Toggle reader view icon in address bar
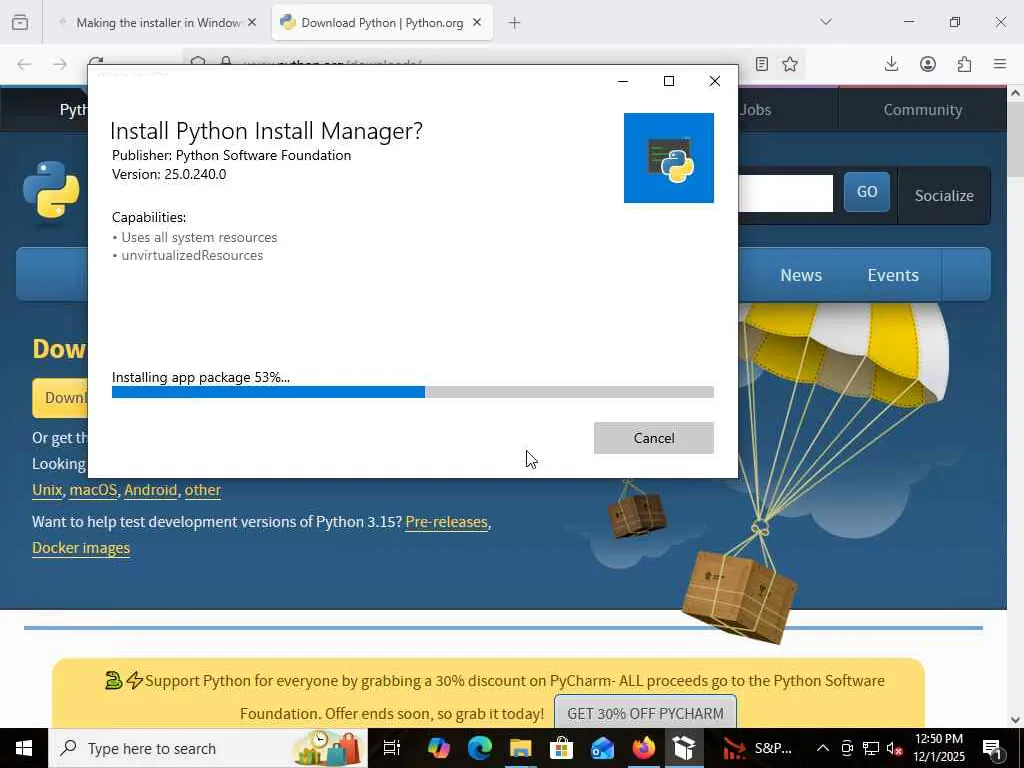 click(x=761, y=64)
